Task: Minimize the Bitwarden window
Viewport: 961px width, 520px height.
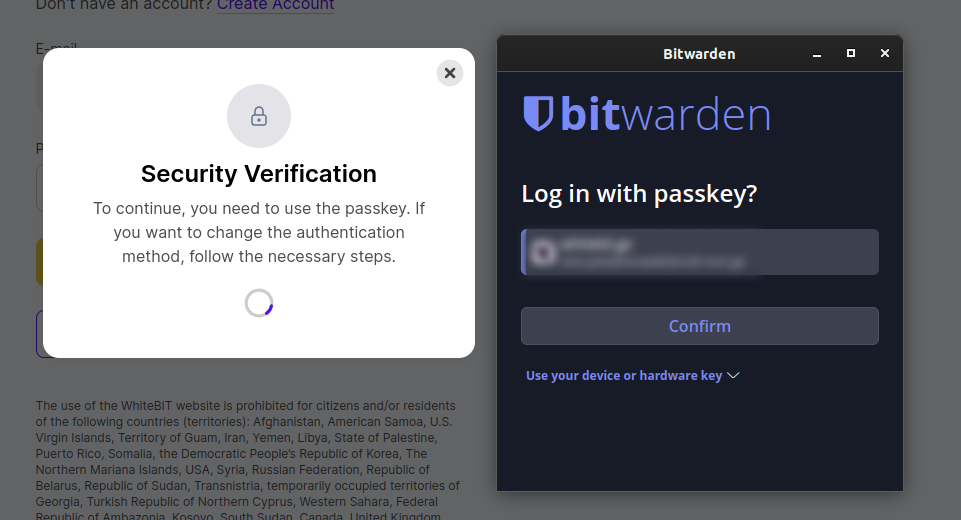Action: click(817, 54)
